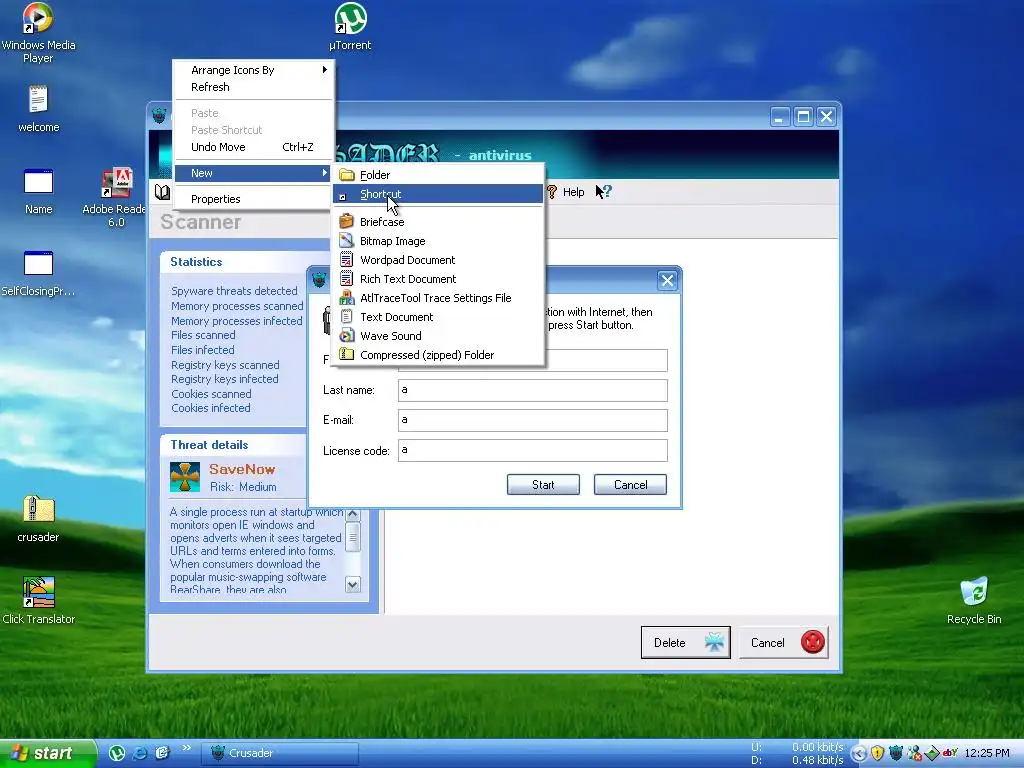This screenshot has height=768, width=1024.
Task: Click threat description scroll up arrow
Action: (x=353, y=514)
